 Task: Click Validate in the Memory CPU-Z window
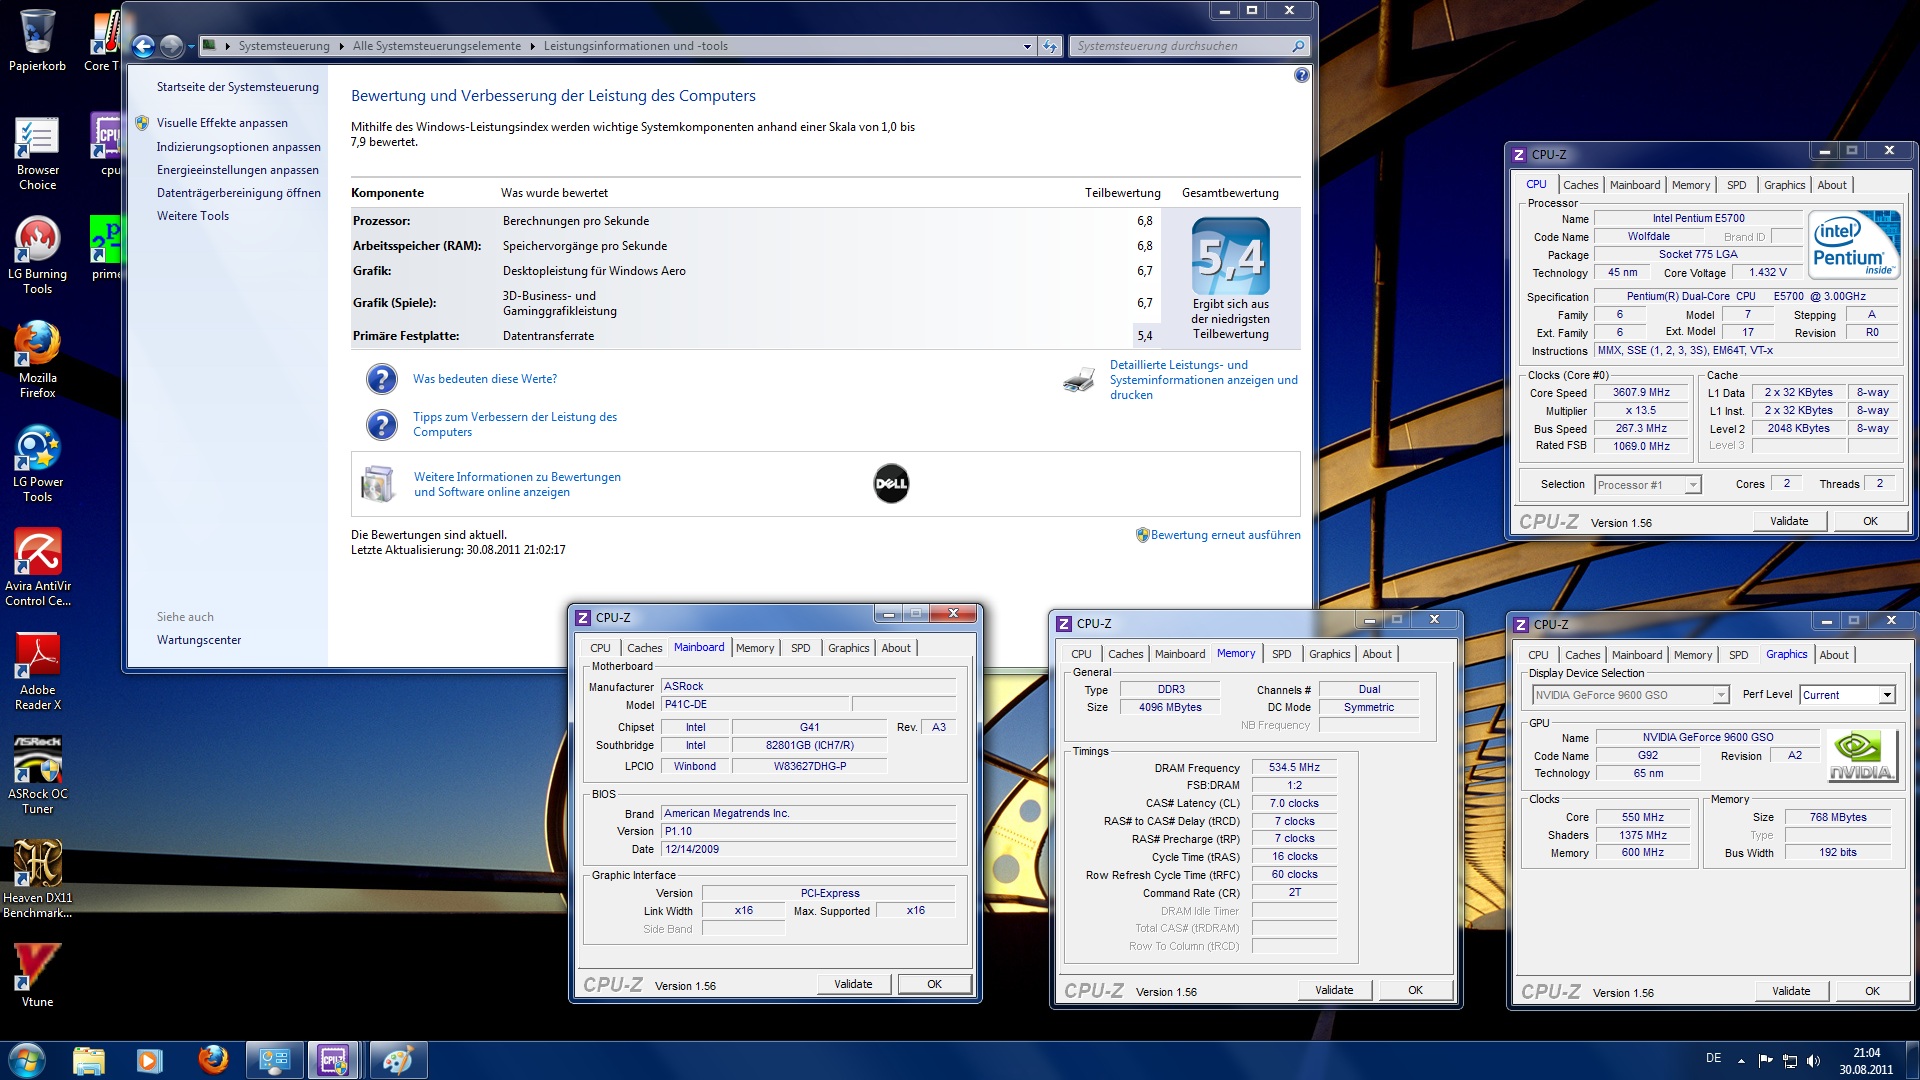click(1334, 990)
